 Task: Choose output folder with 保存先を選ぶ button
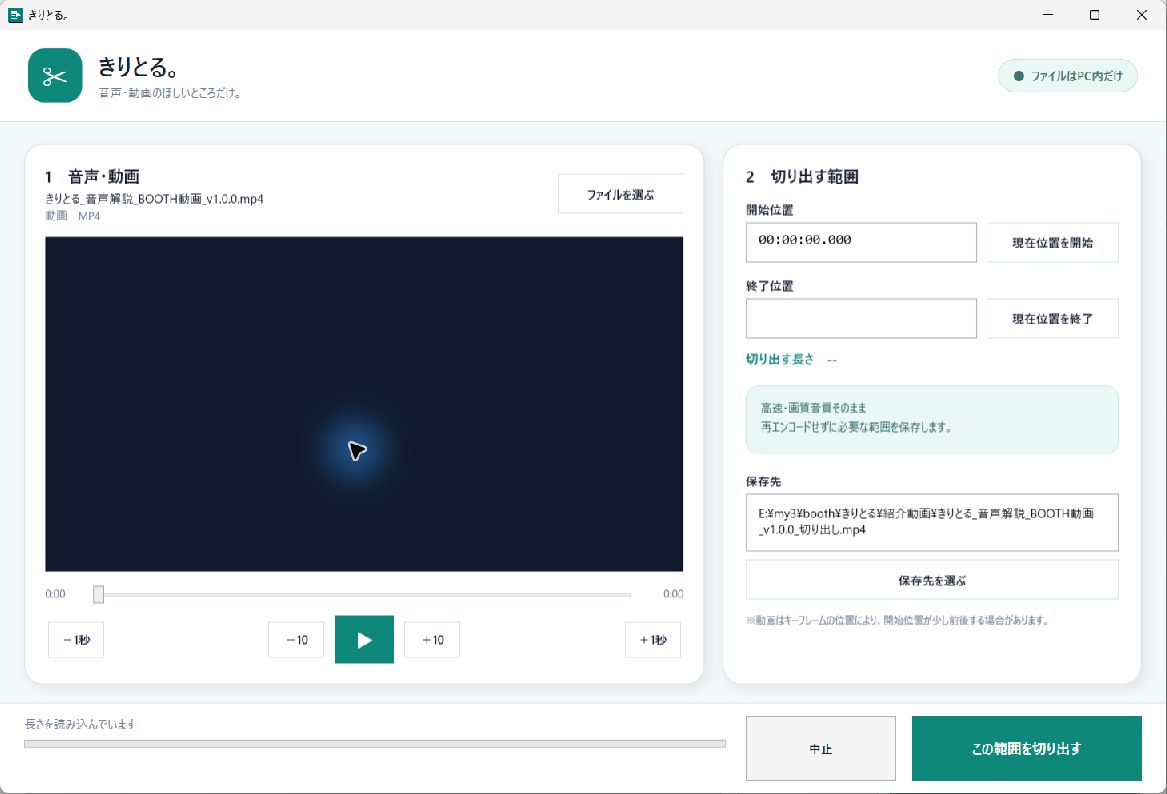click(x=932, y=580)
